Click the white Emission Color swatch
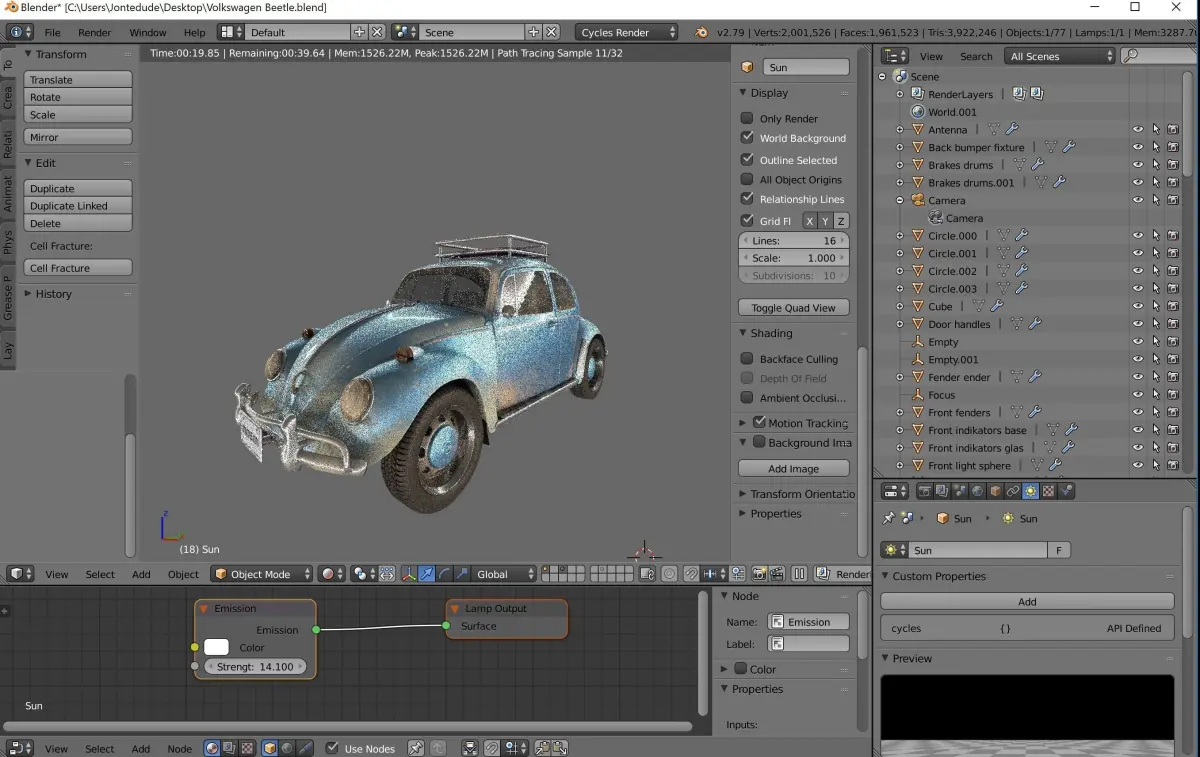 coord(217,648)
